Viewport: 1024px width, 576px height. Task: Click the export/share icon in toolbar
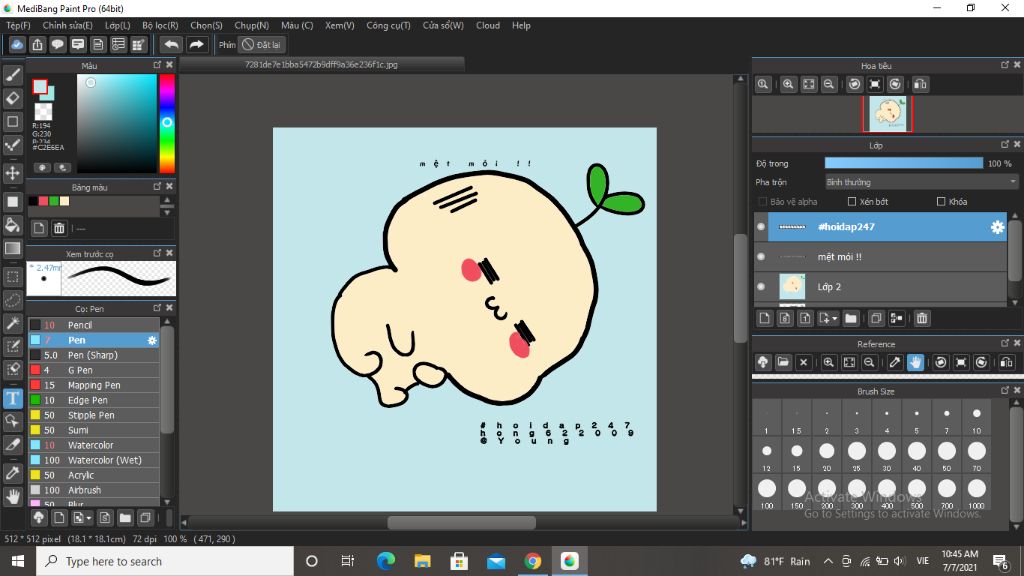pyautogui.click(x=37, y=44)
